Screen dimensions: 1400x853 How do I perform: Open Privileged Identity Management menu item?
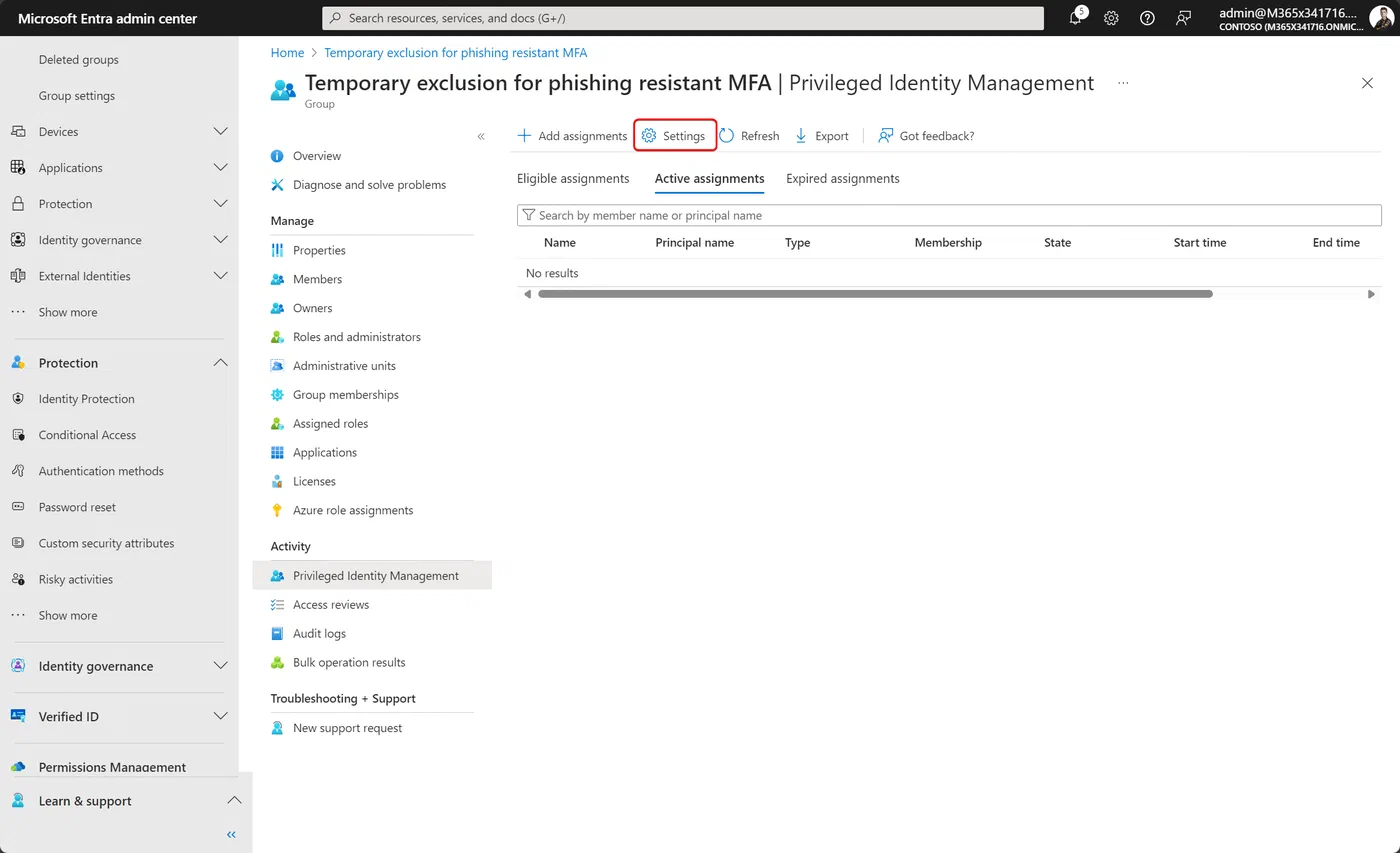tap(372, 576)
